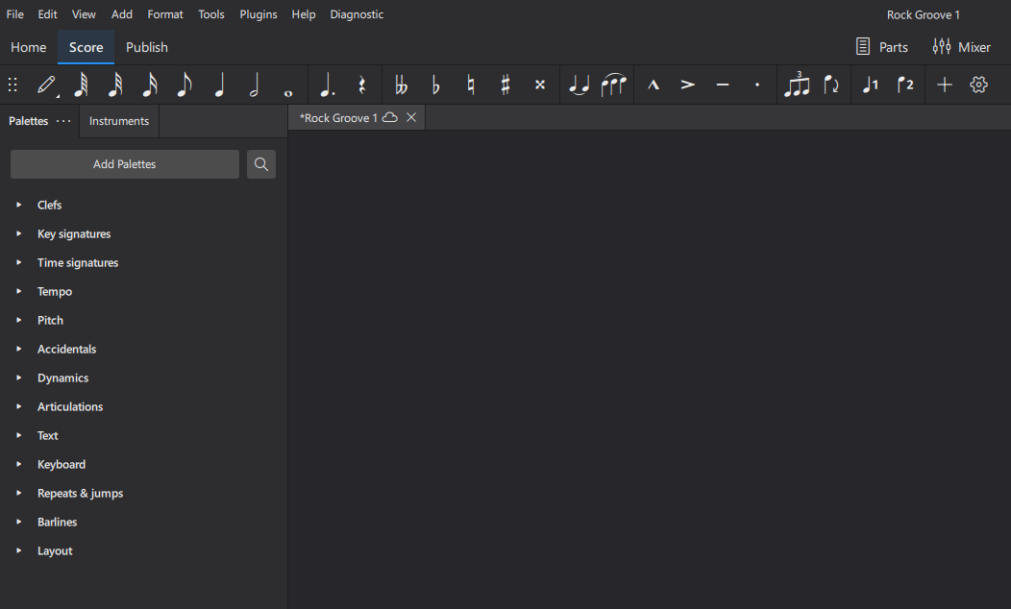Viewport: 1011px width, 609px height.
Task: Expand the Time signatures palette
Action: [19, 263]
